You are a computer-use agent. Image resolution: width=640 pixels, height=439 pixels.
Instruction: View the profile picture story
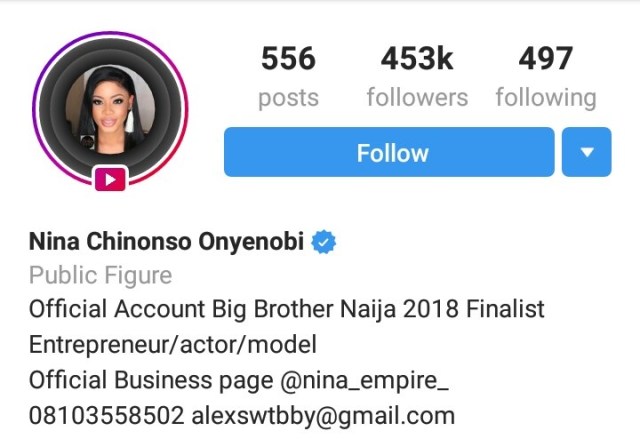click(110, 109)
